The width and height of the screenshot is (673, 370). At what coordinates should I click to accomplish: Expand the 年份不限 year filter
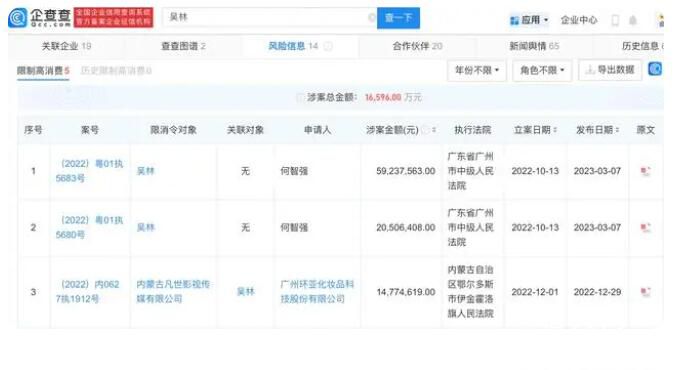[x=477, y=70]
